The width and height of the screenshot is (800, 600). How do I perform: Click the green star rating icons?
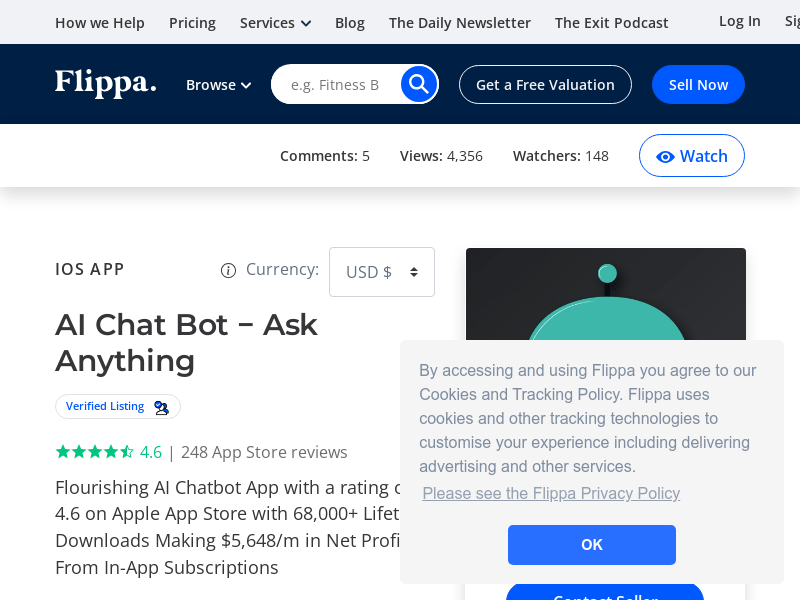coord(95,452)
